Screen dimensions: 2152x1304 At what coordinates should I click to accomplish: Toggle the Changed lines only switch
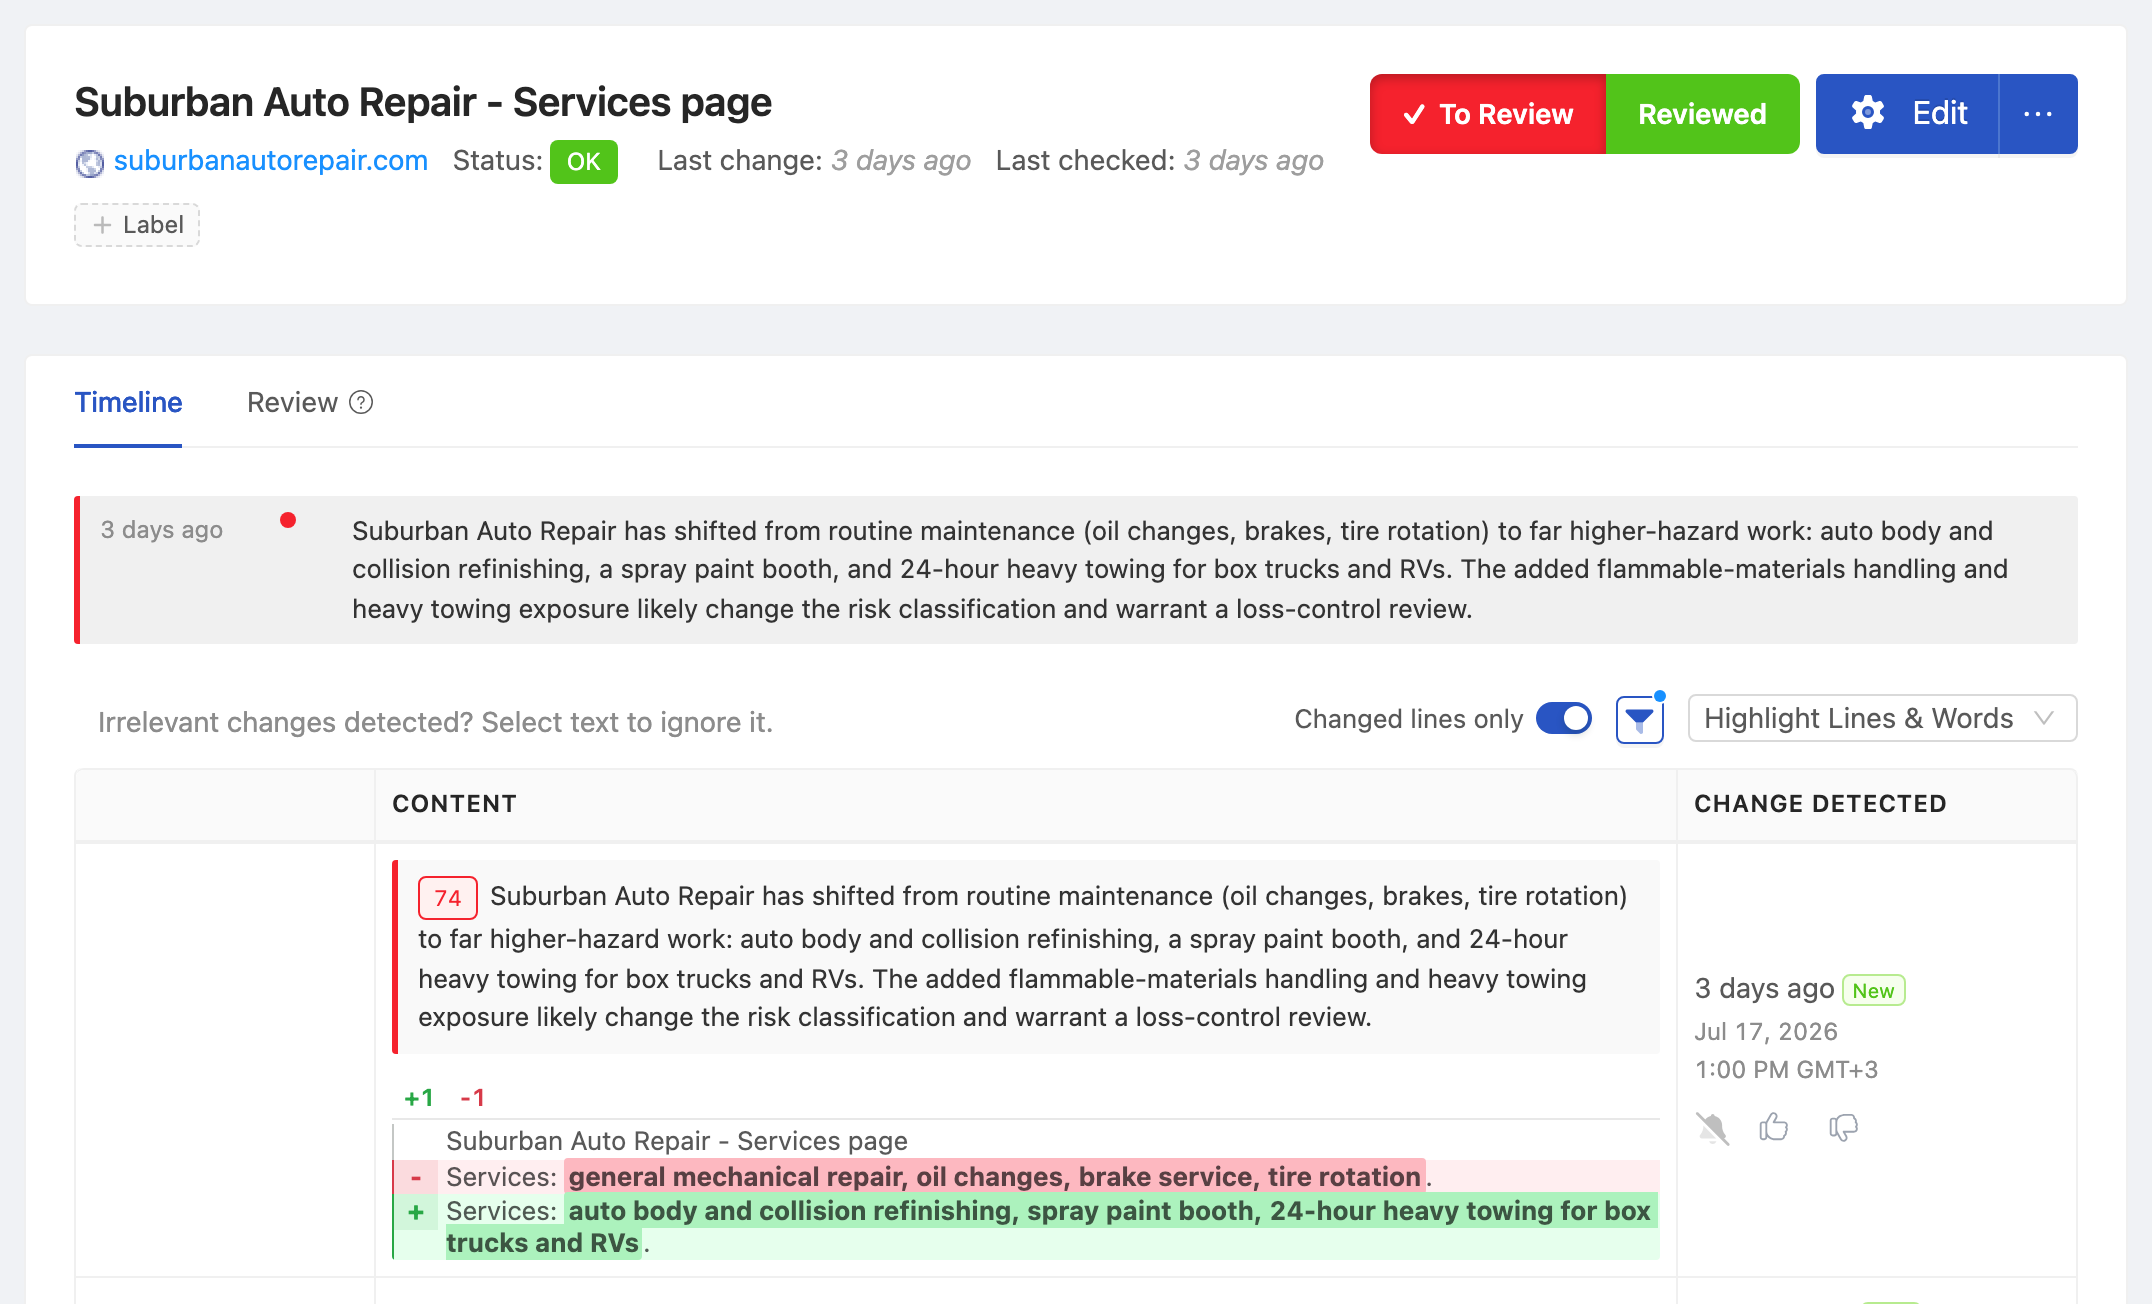click(x=1564, y=718)
